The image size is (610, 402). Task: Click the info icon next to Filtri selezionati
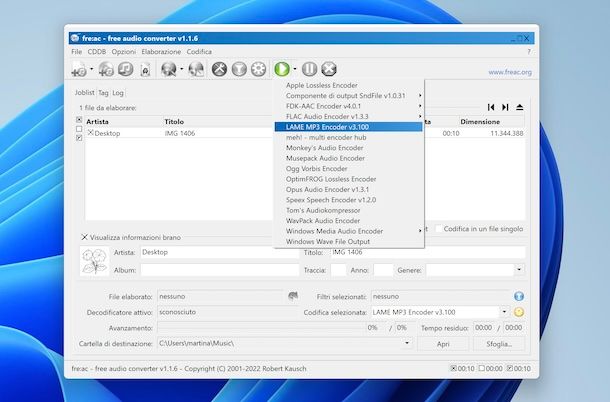click(519, 296)
